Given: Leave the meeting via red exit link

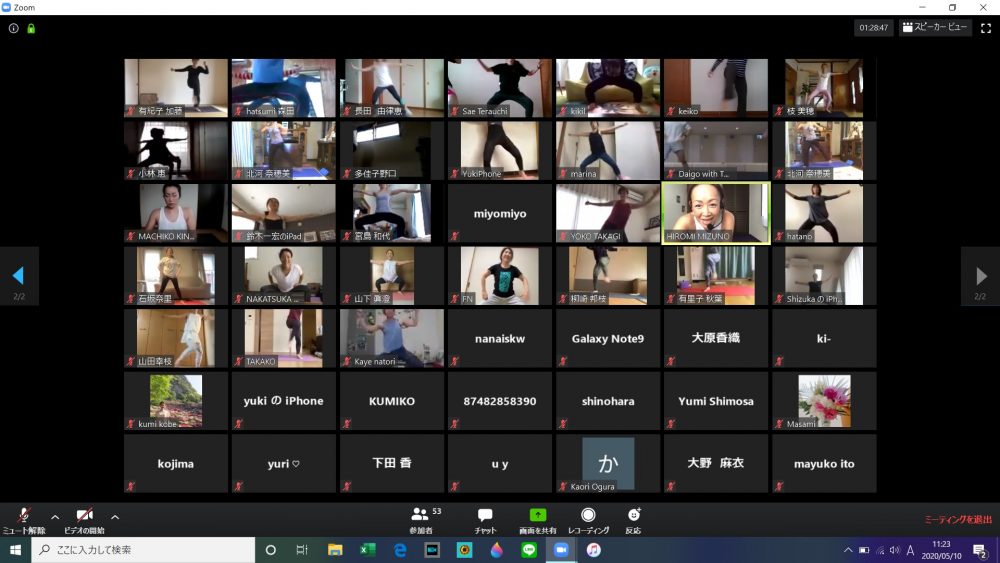Looking at the screenshot, I should [x=957, y=519].
